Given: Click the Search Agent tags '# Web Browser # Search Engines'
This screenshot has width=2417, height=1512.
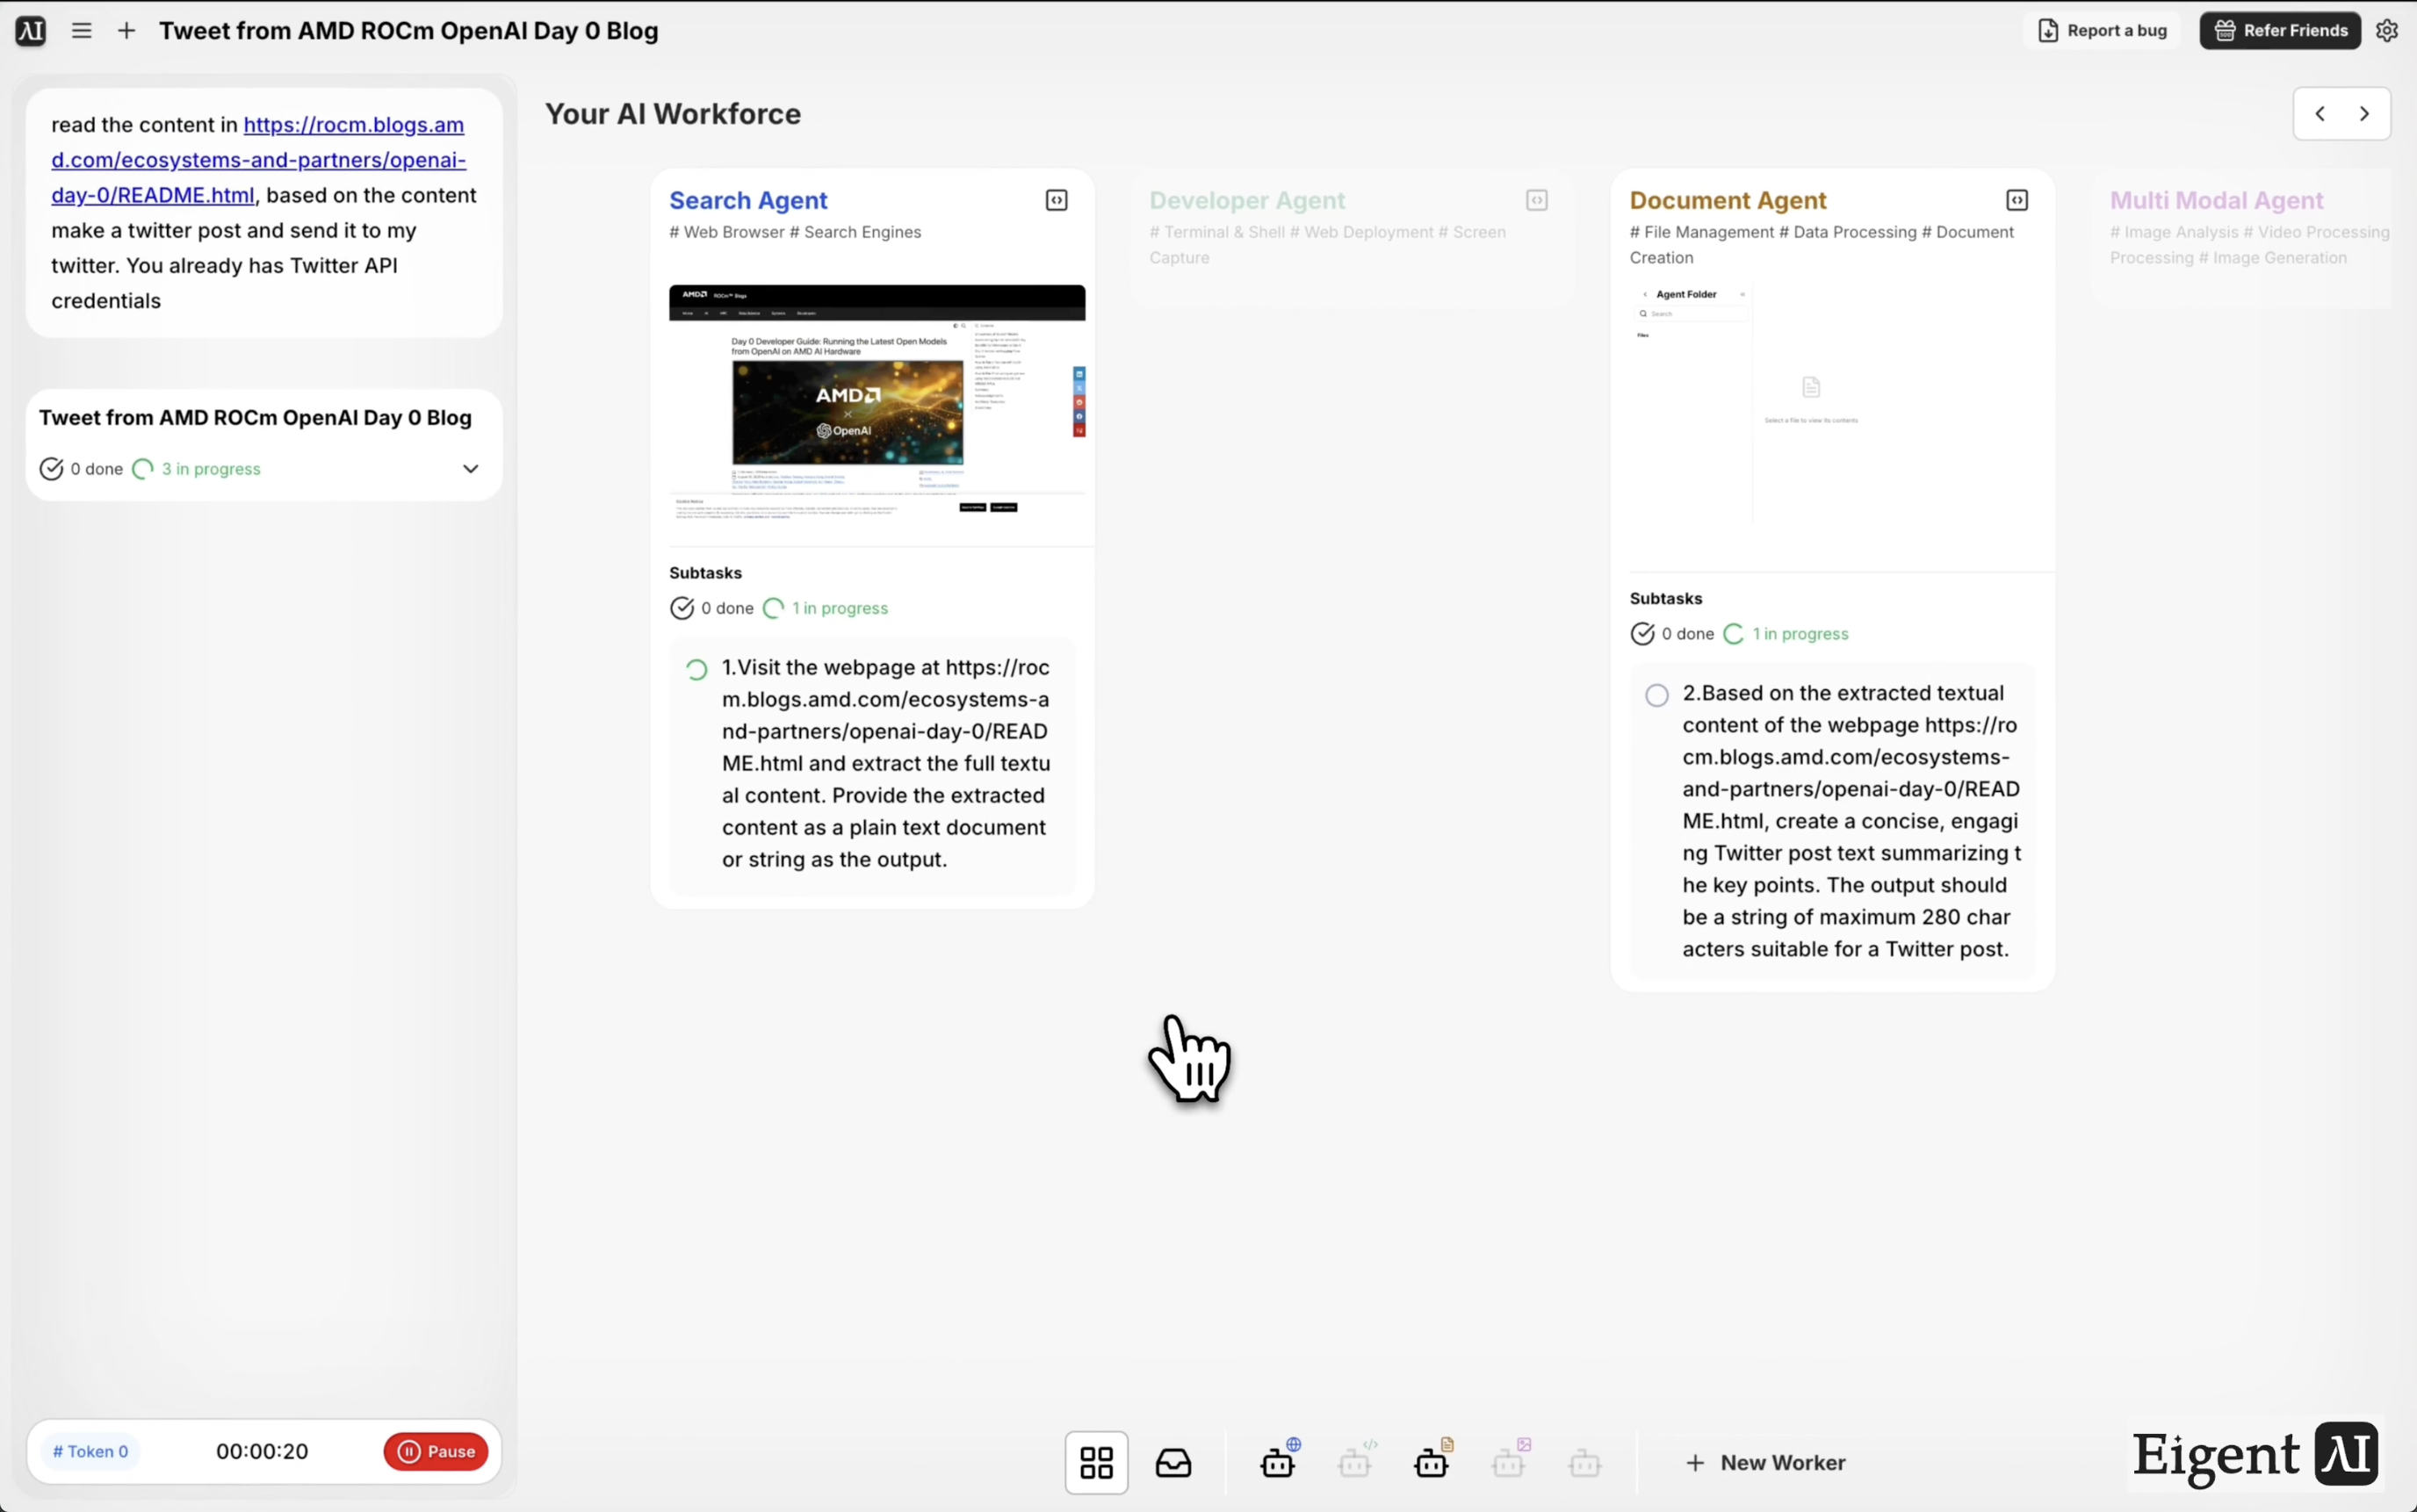Looking at the screenshot, I should [x=795, y=232].
